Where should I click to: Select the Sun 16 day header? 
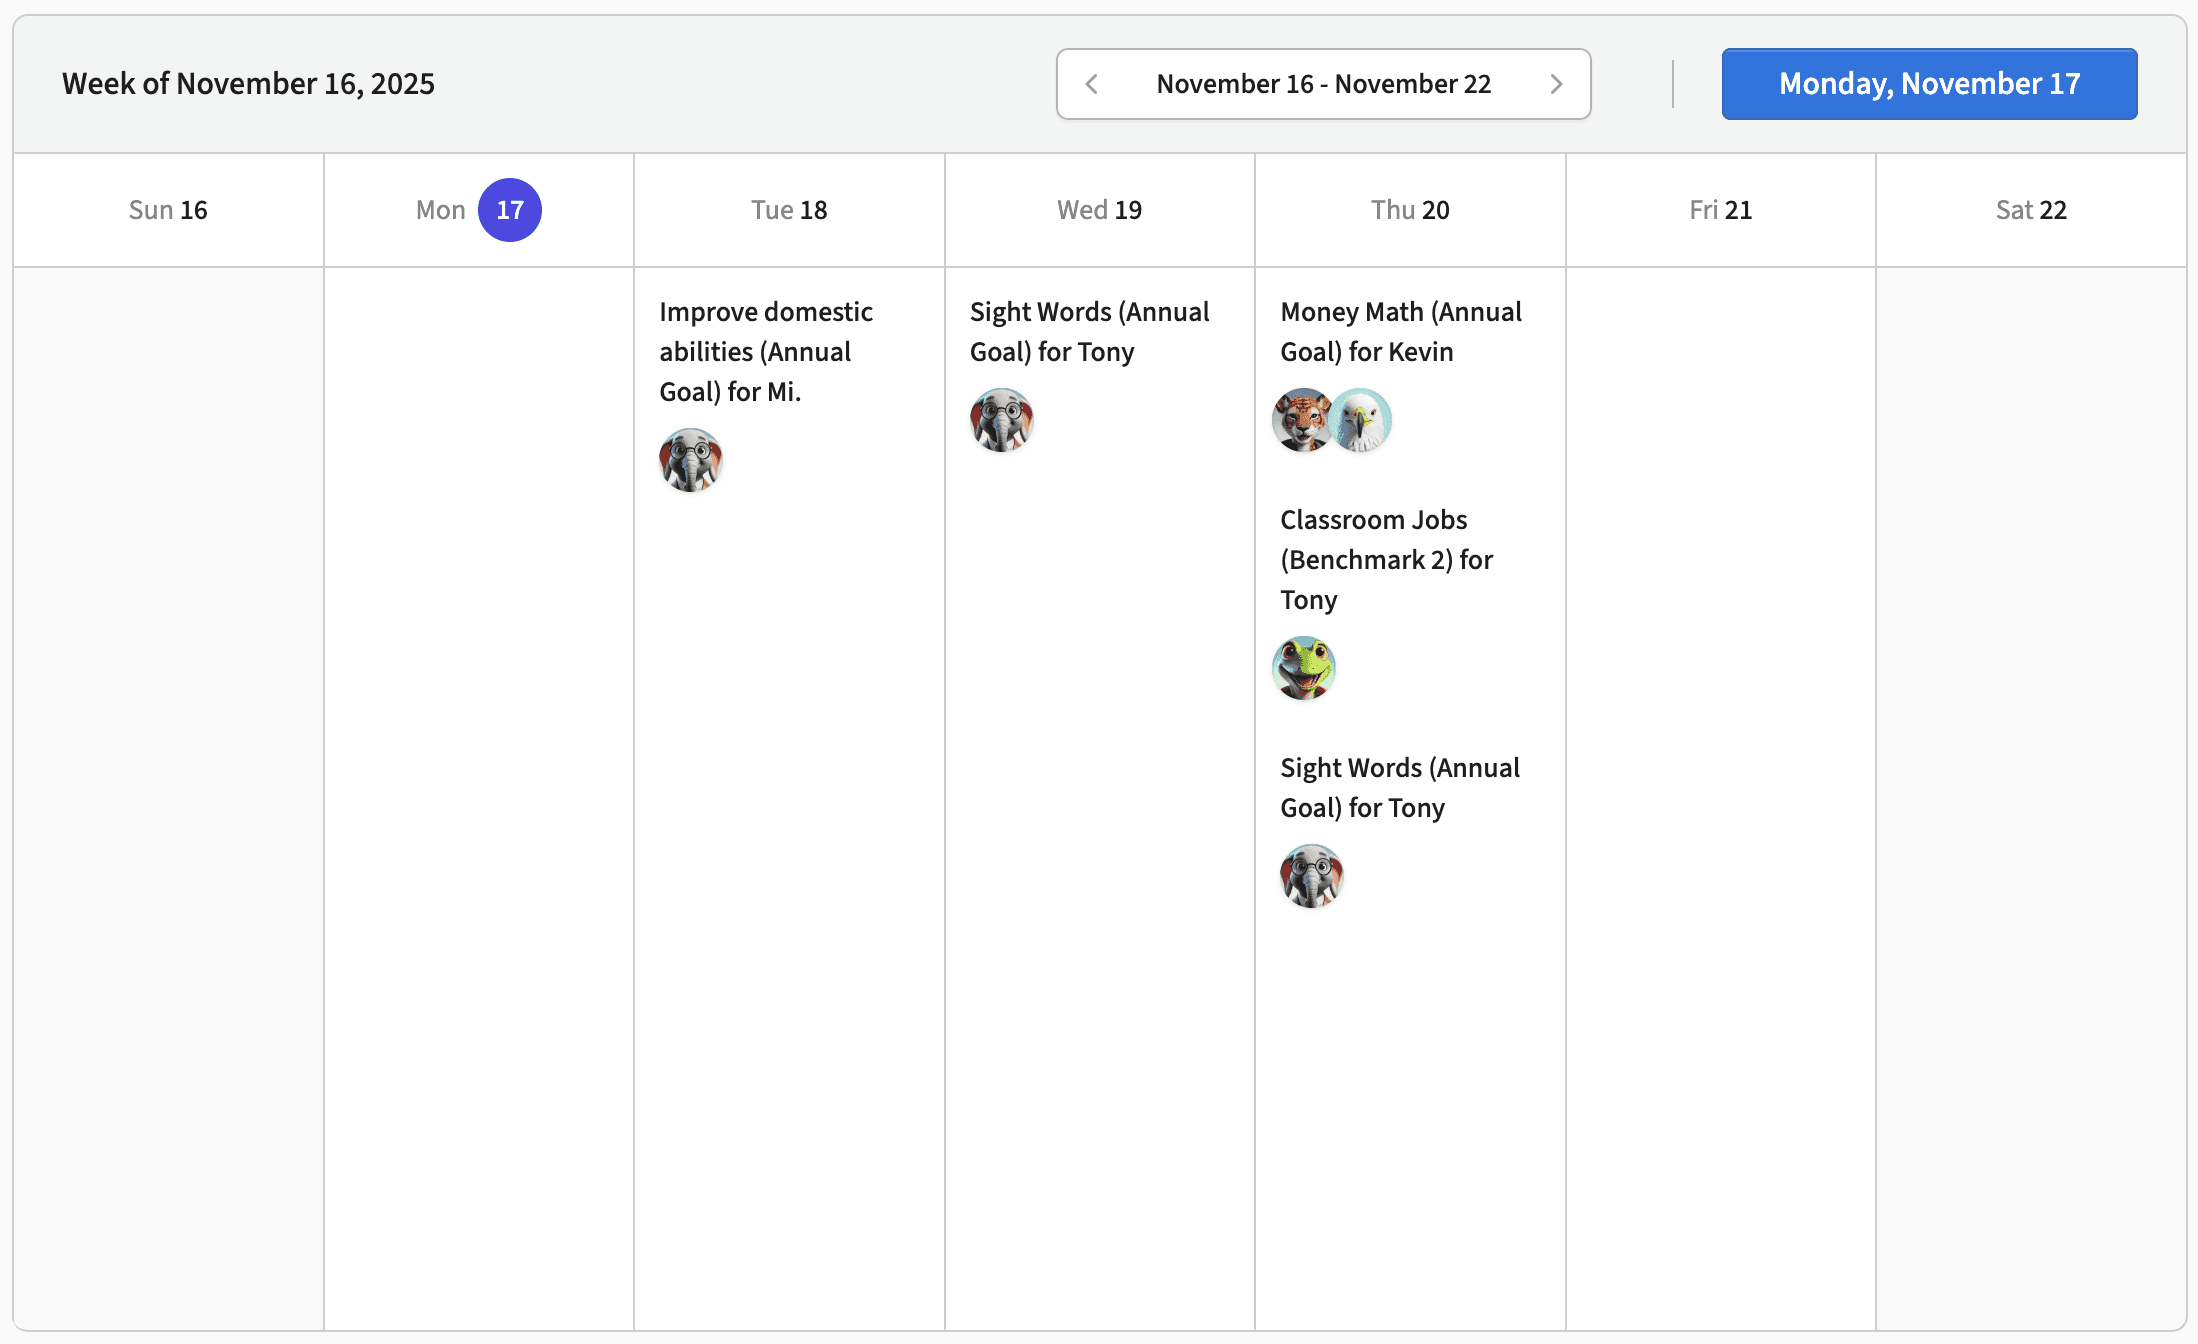168,210
